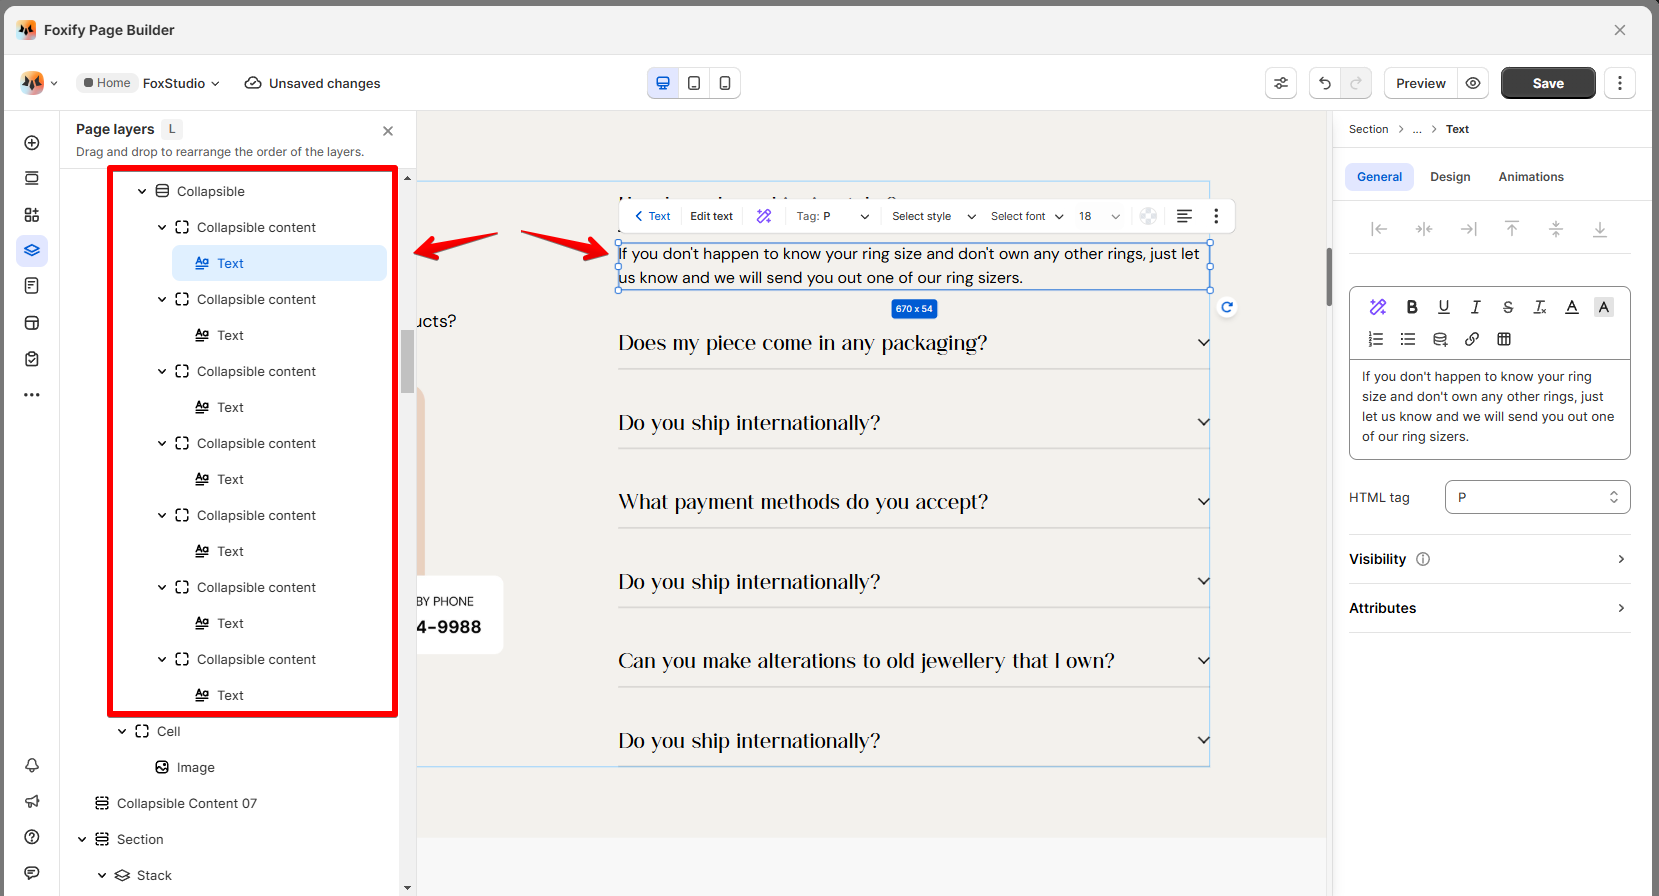1659x896 pixels.
Task: Open the font size 18 dropdown
Action: 1099,216
